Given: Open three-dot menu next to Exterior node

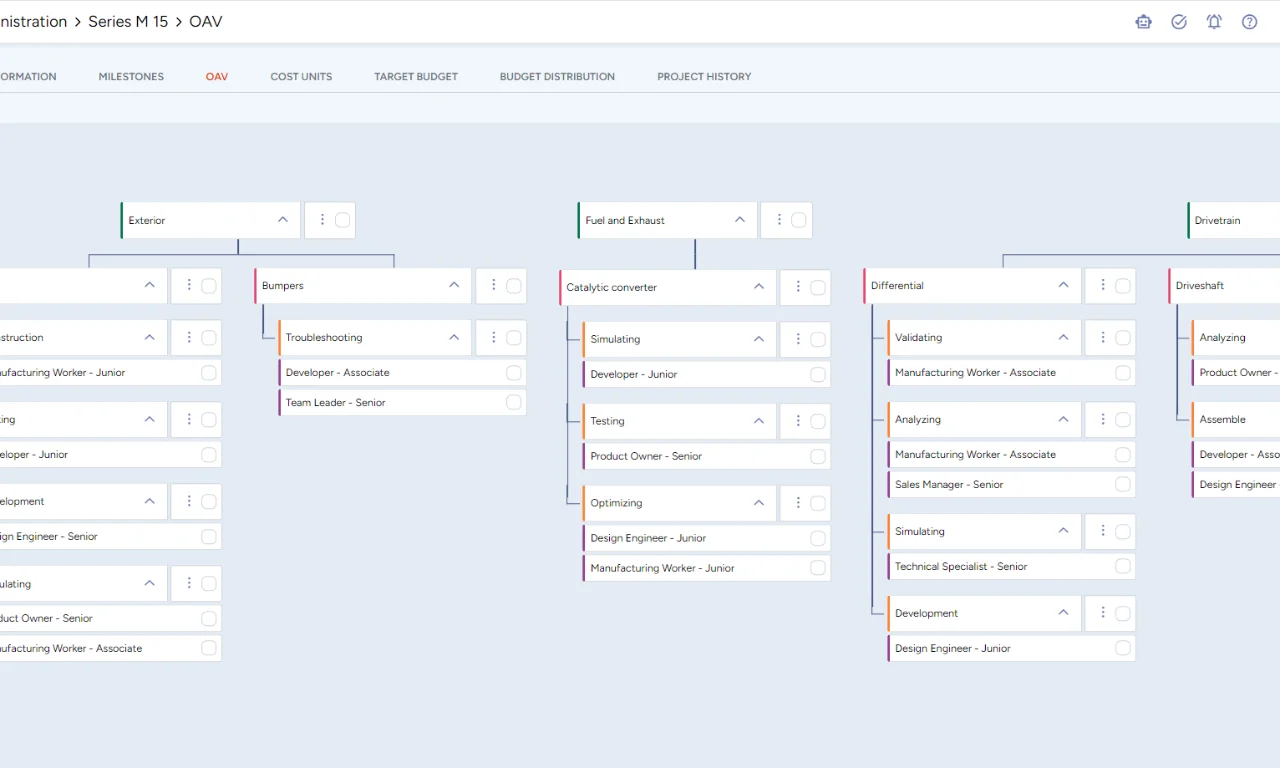Looking at the screenshot, I should [x=322, y=220].
